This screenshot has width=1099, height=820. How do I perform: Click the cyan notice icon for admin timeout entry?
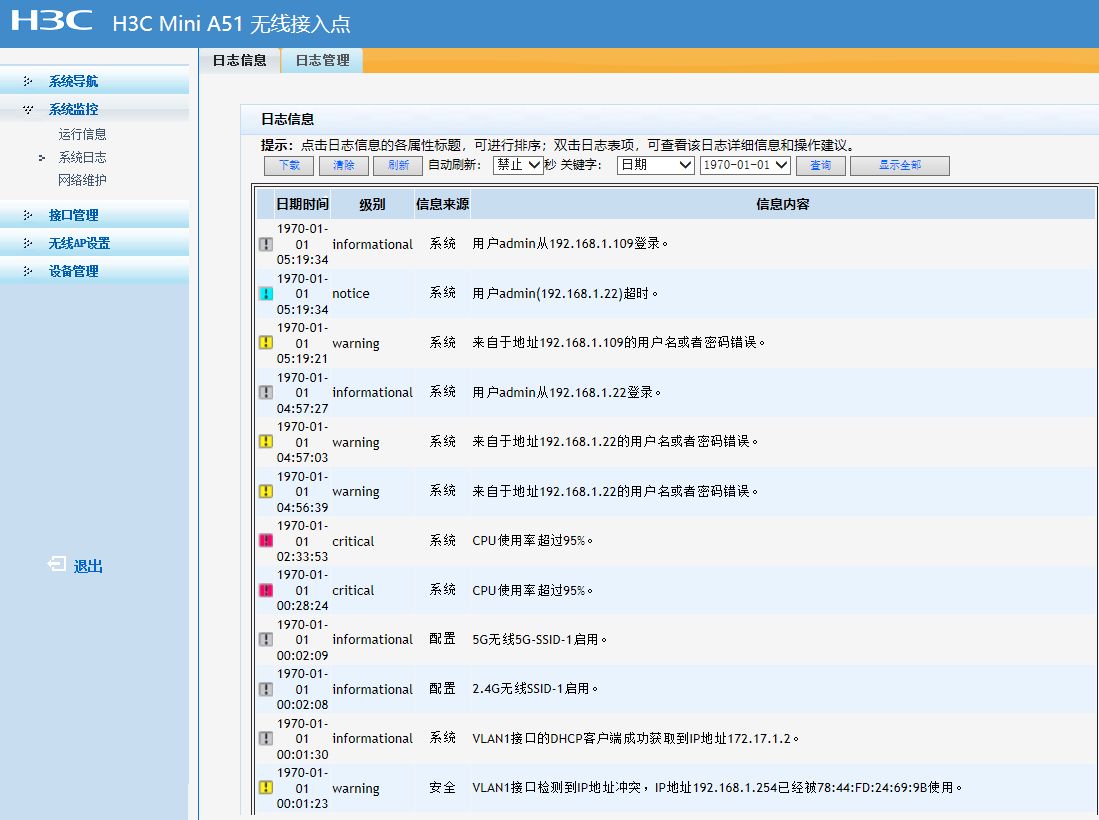pyautogui.click(x=266, y=294)
